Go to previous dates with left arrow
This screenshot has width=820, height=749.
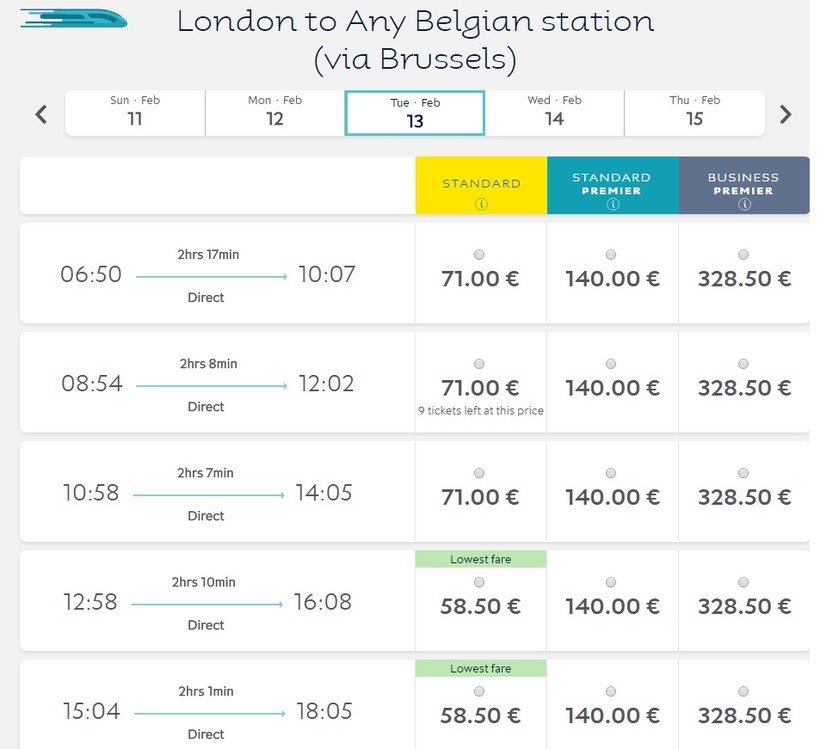41,114
